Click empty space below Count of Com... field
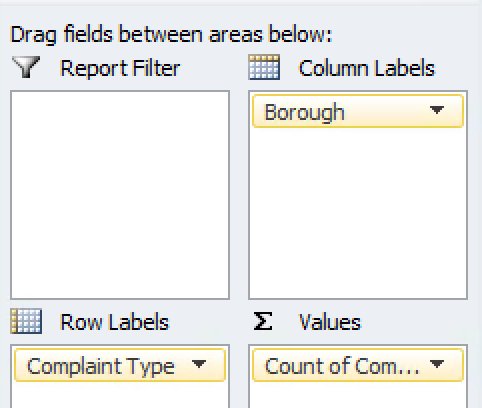Image resolution: width=482 pixels, height=408 pixels. 358,395
